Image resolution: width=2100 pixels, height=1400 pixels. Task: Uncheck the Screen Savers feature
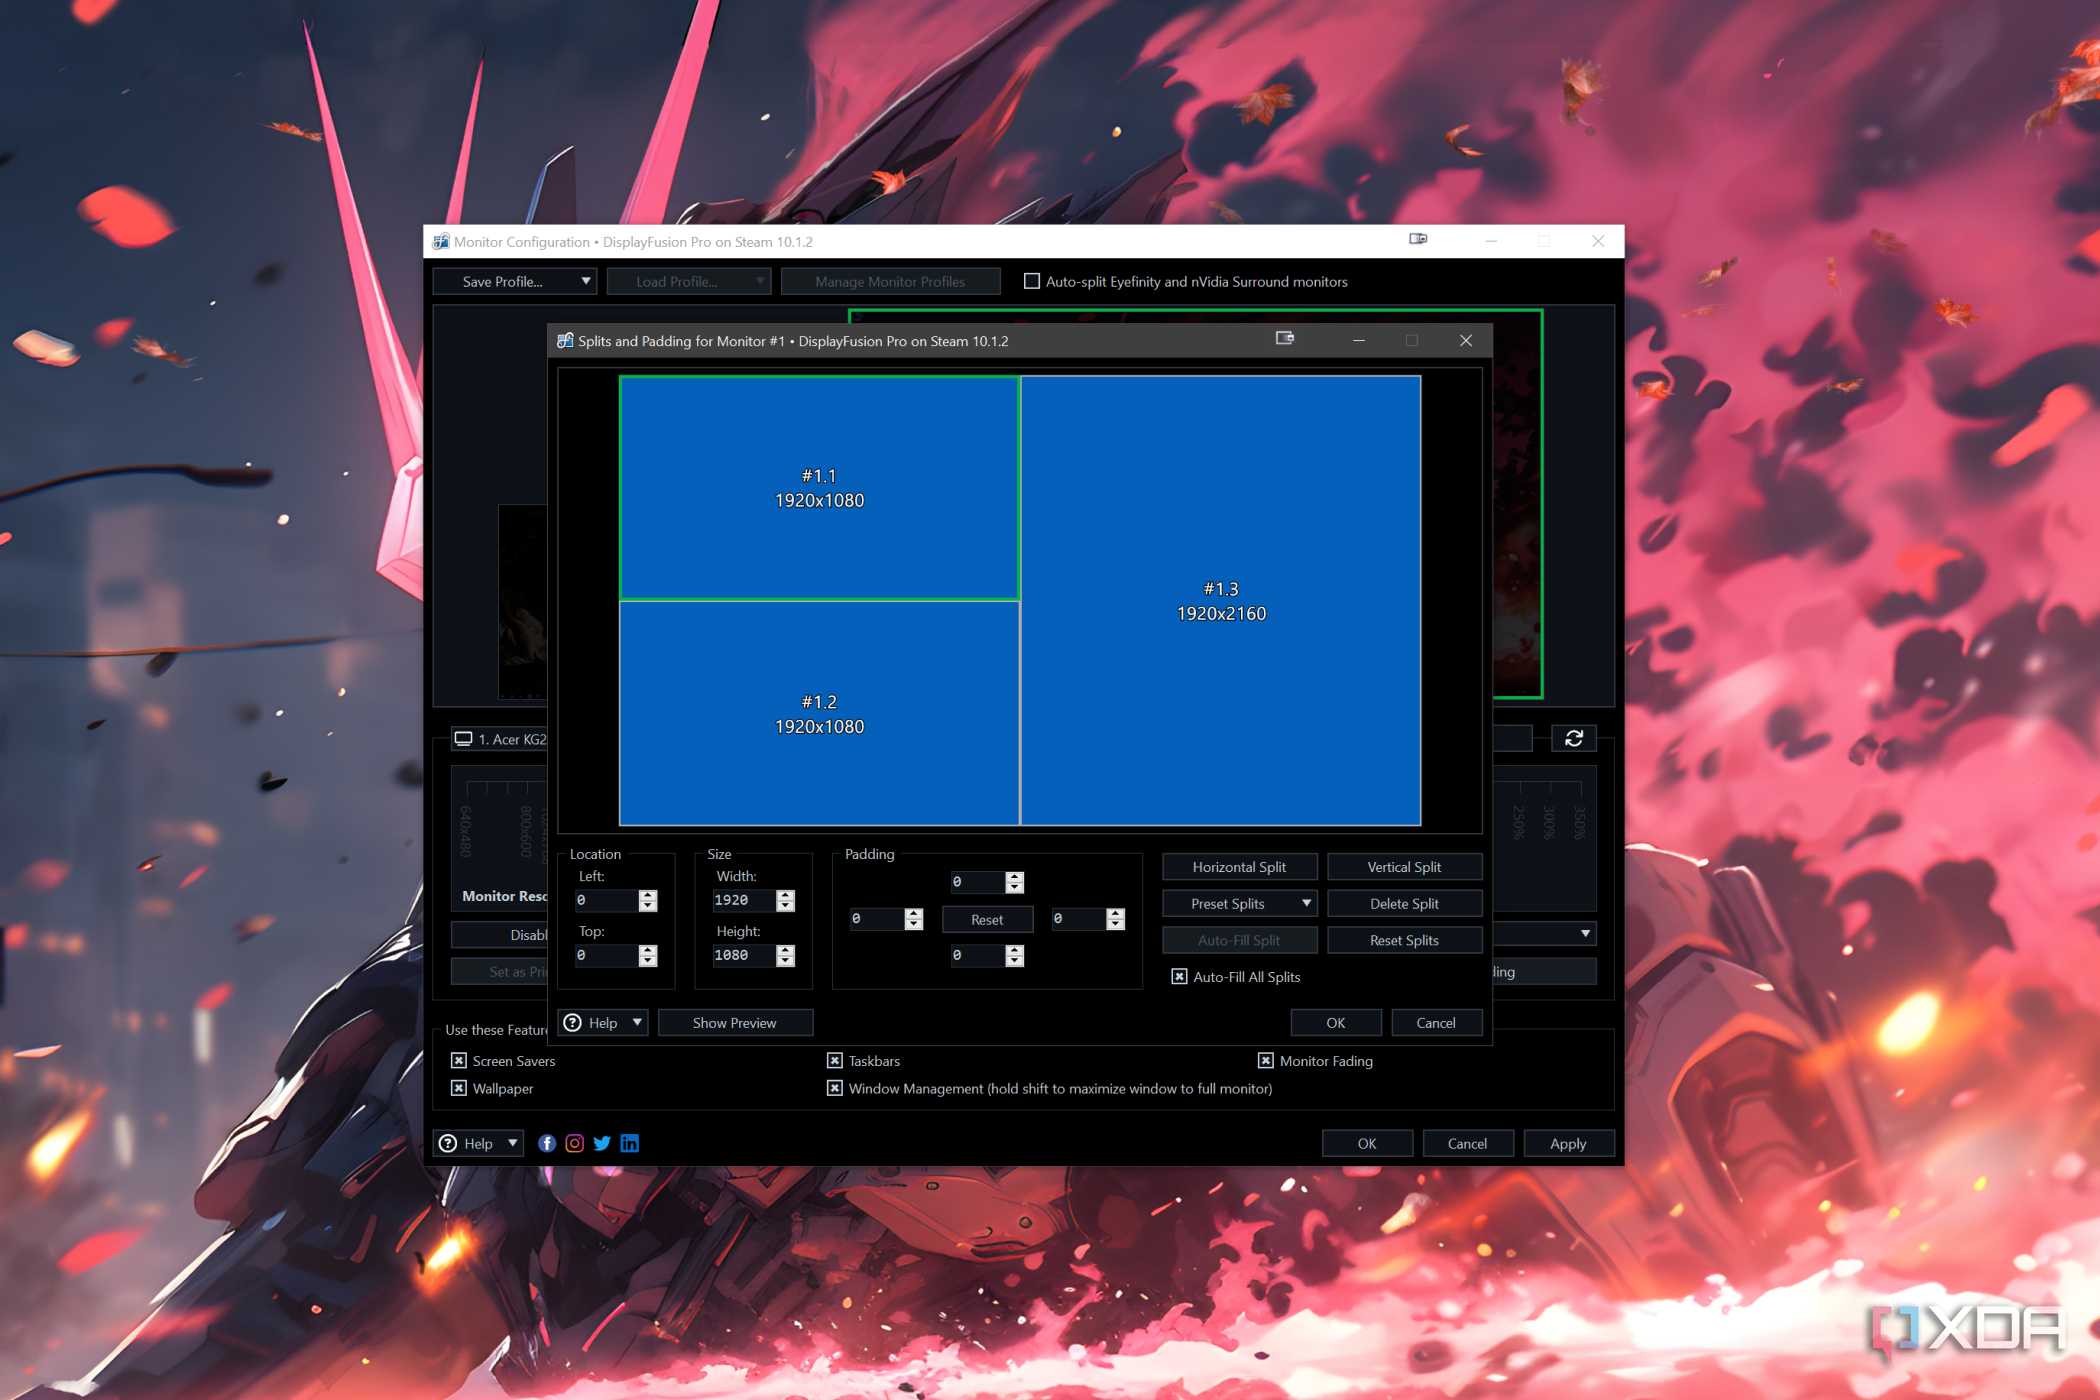459,1061
